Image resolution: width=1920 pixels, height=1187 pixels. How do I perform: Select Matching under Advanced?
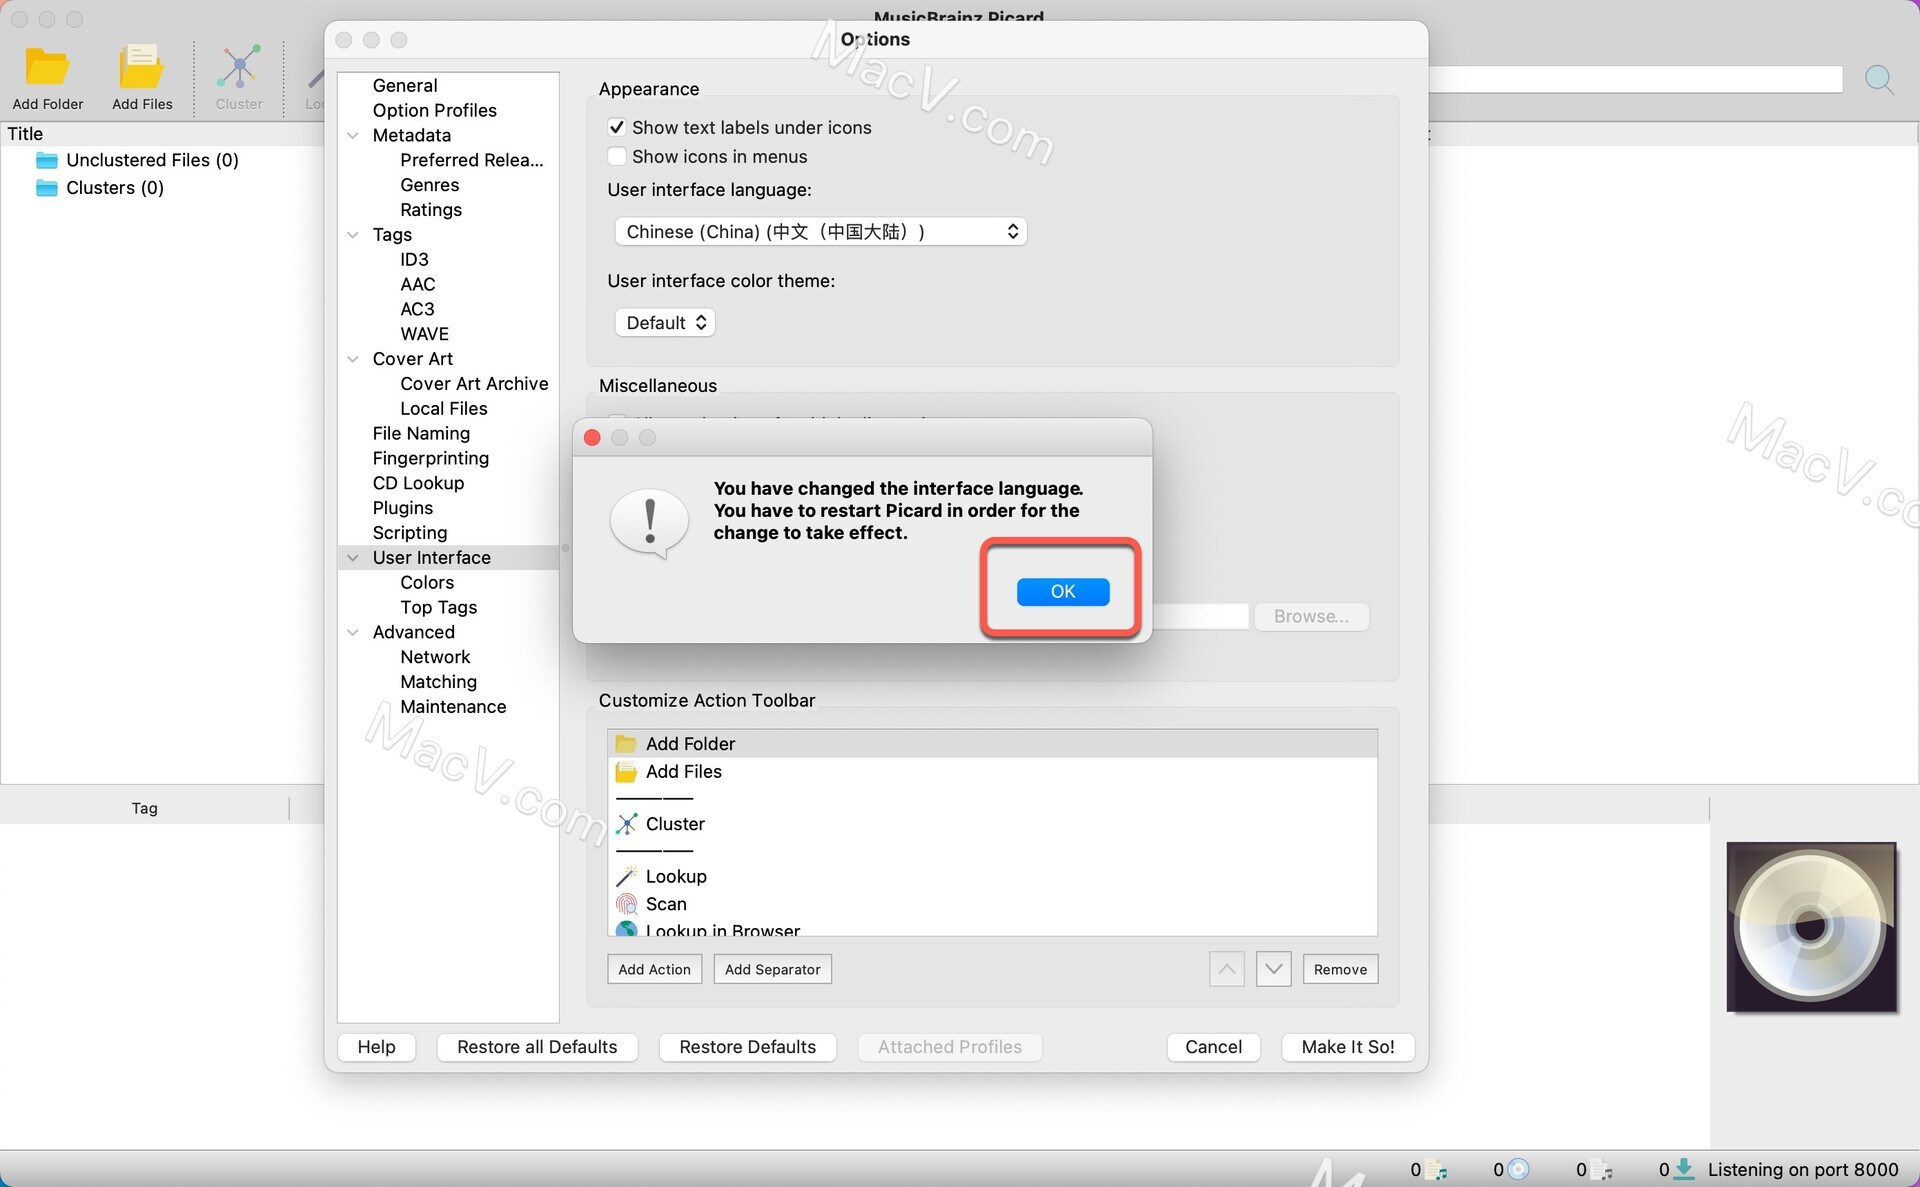(439, 682)
